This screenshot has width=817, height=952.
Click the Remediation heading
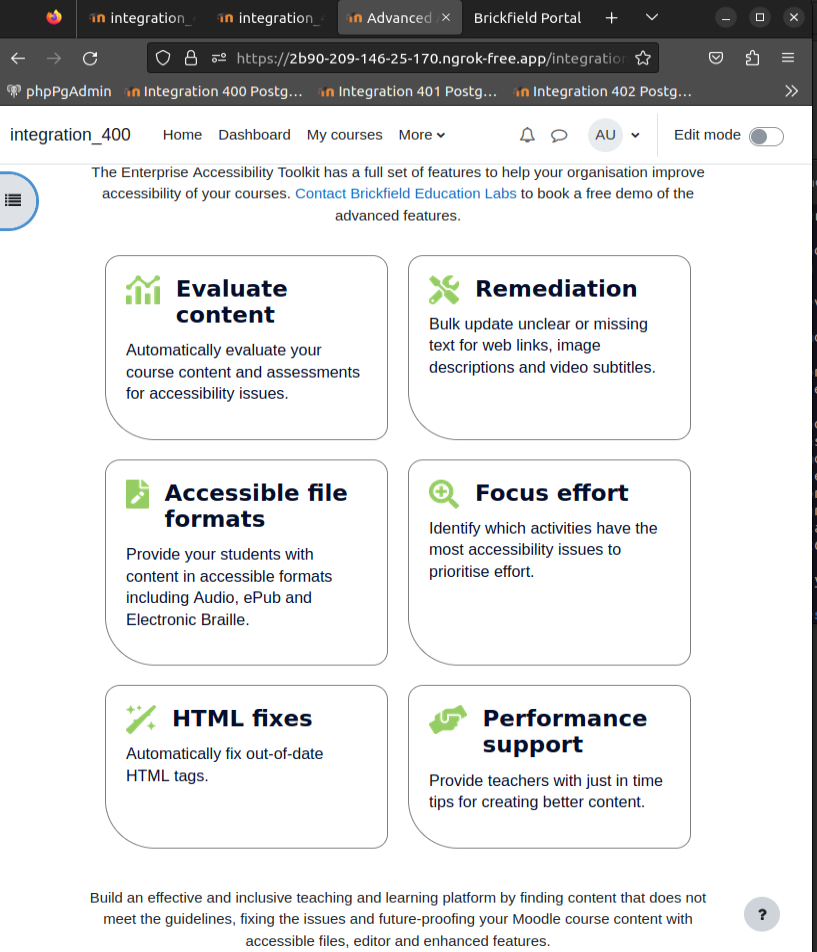click(556, 289)
